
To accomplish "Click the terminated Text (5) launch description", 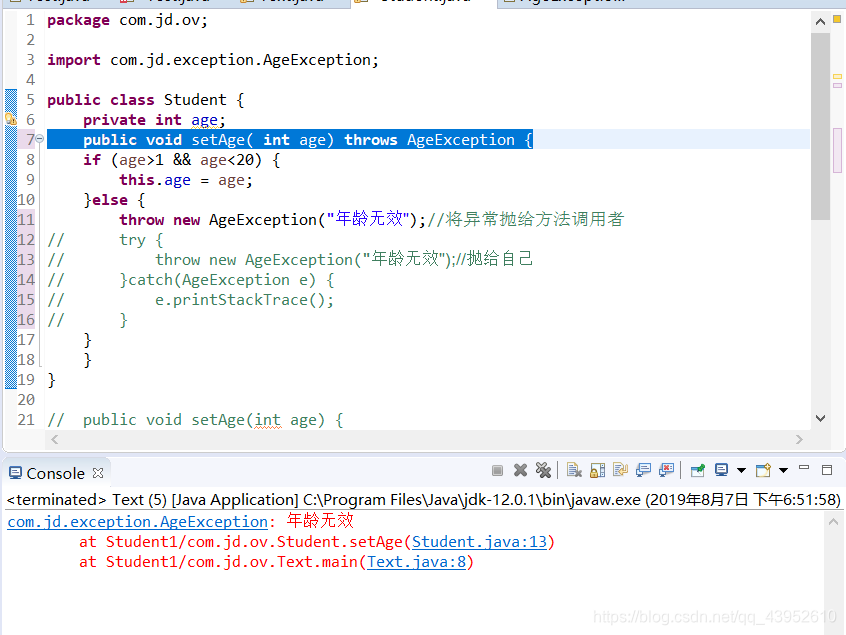I will tap(423, 500).
